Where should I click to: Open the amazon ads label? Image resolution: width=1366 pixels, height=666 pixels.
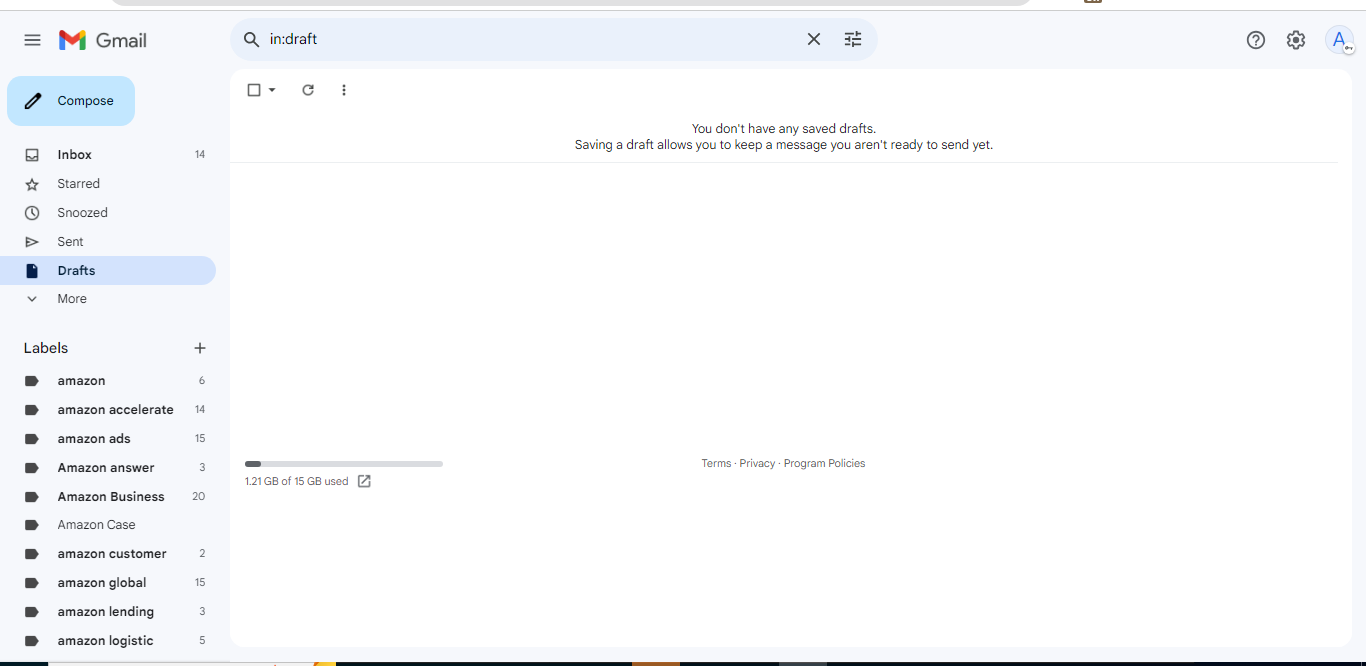pos(108,439)
